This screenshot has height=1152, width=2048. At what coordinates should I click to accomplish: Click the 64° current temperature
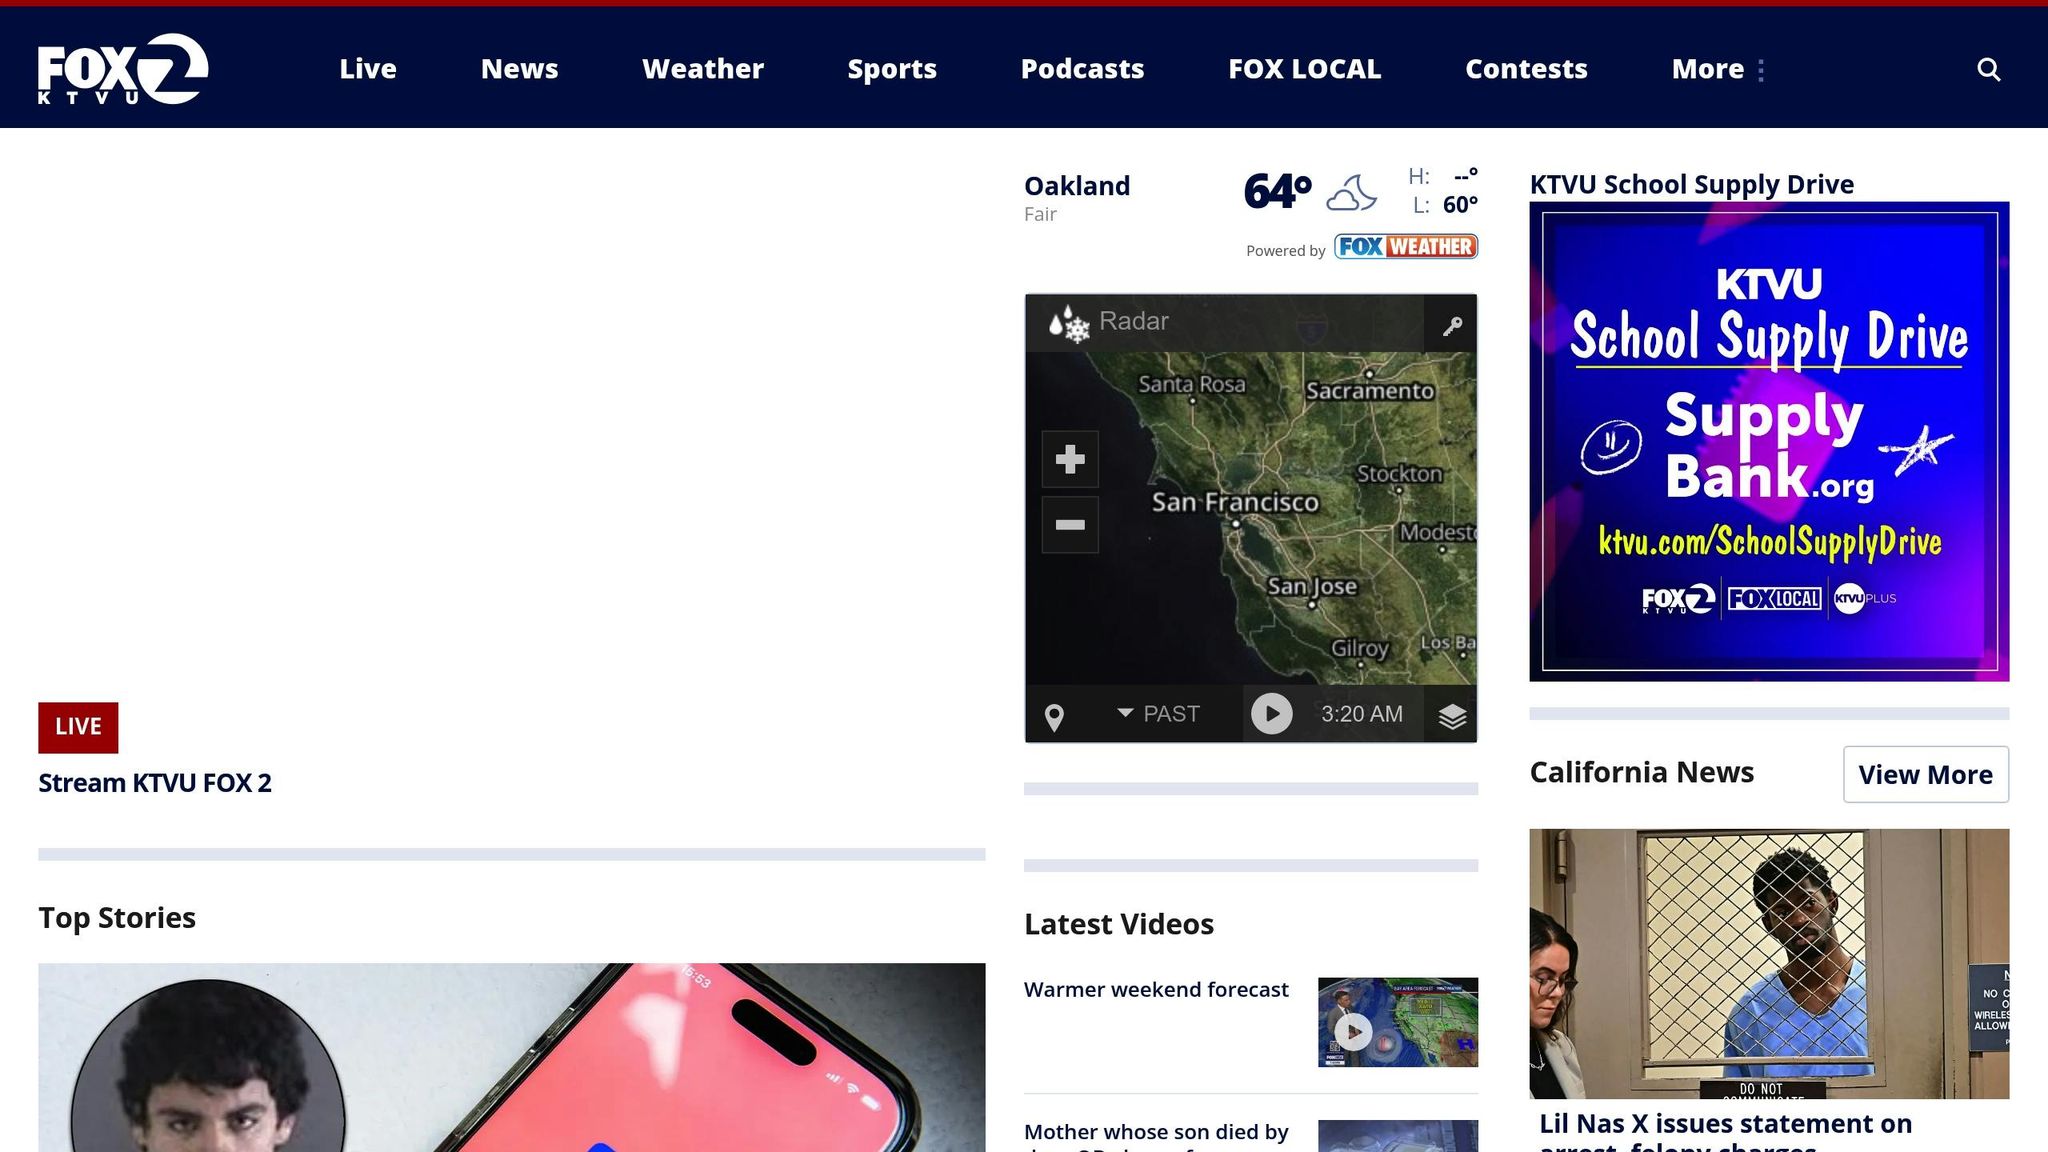1277,191
